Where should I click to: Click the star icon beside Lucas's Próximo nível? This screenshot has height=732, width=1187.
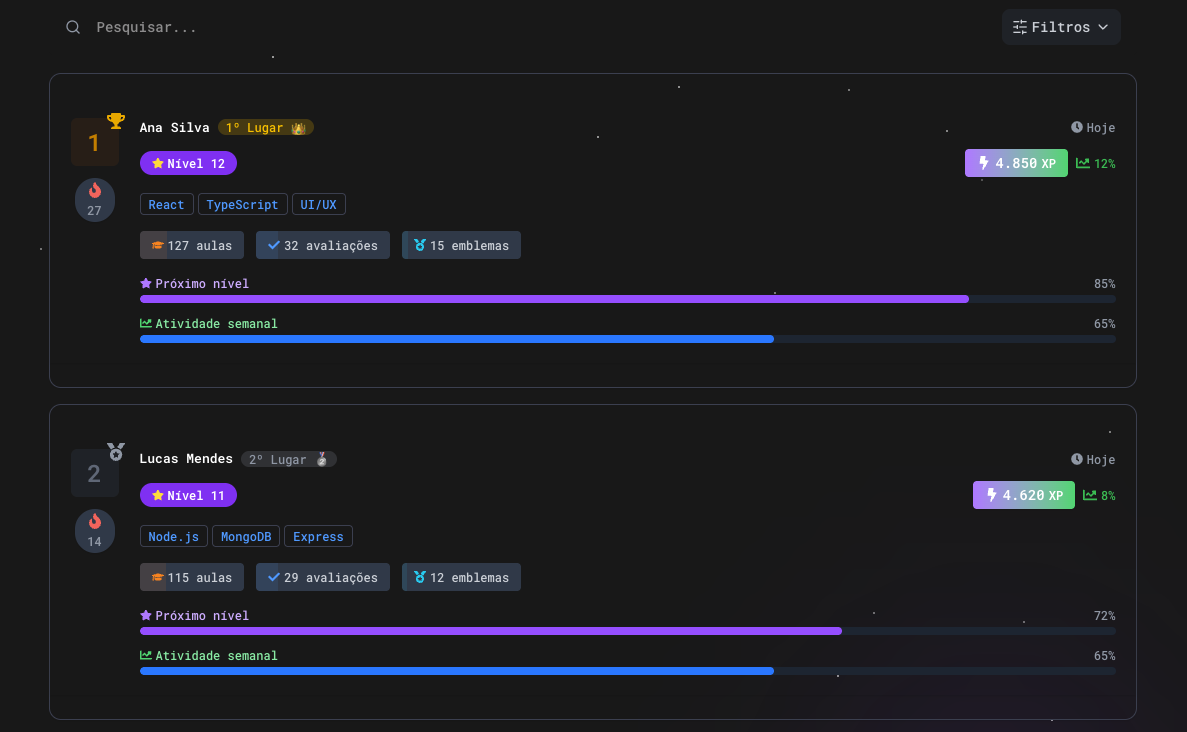pos(146,615)
